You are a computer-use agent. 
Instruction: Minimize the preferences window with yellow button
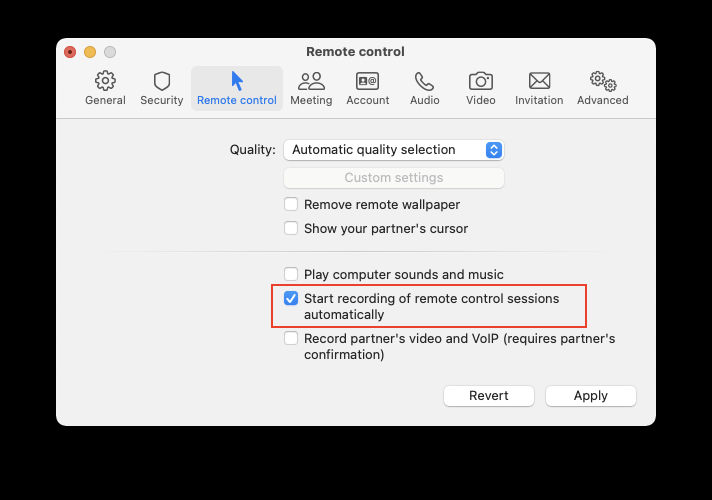point(90,52)
